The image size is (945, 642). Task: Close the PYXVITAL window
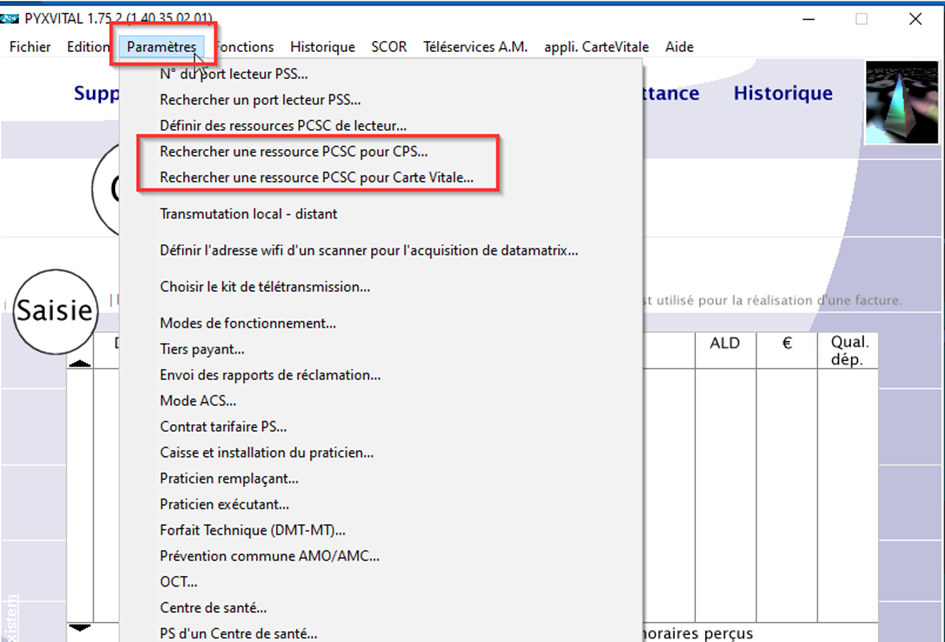(x=915, y=19)
